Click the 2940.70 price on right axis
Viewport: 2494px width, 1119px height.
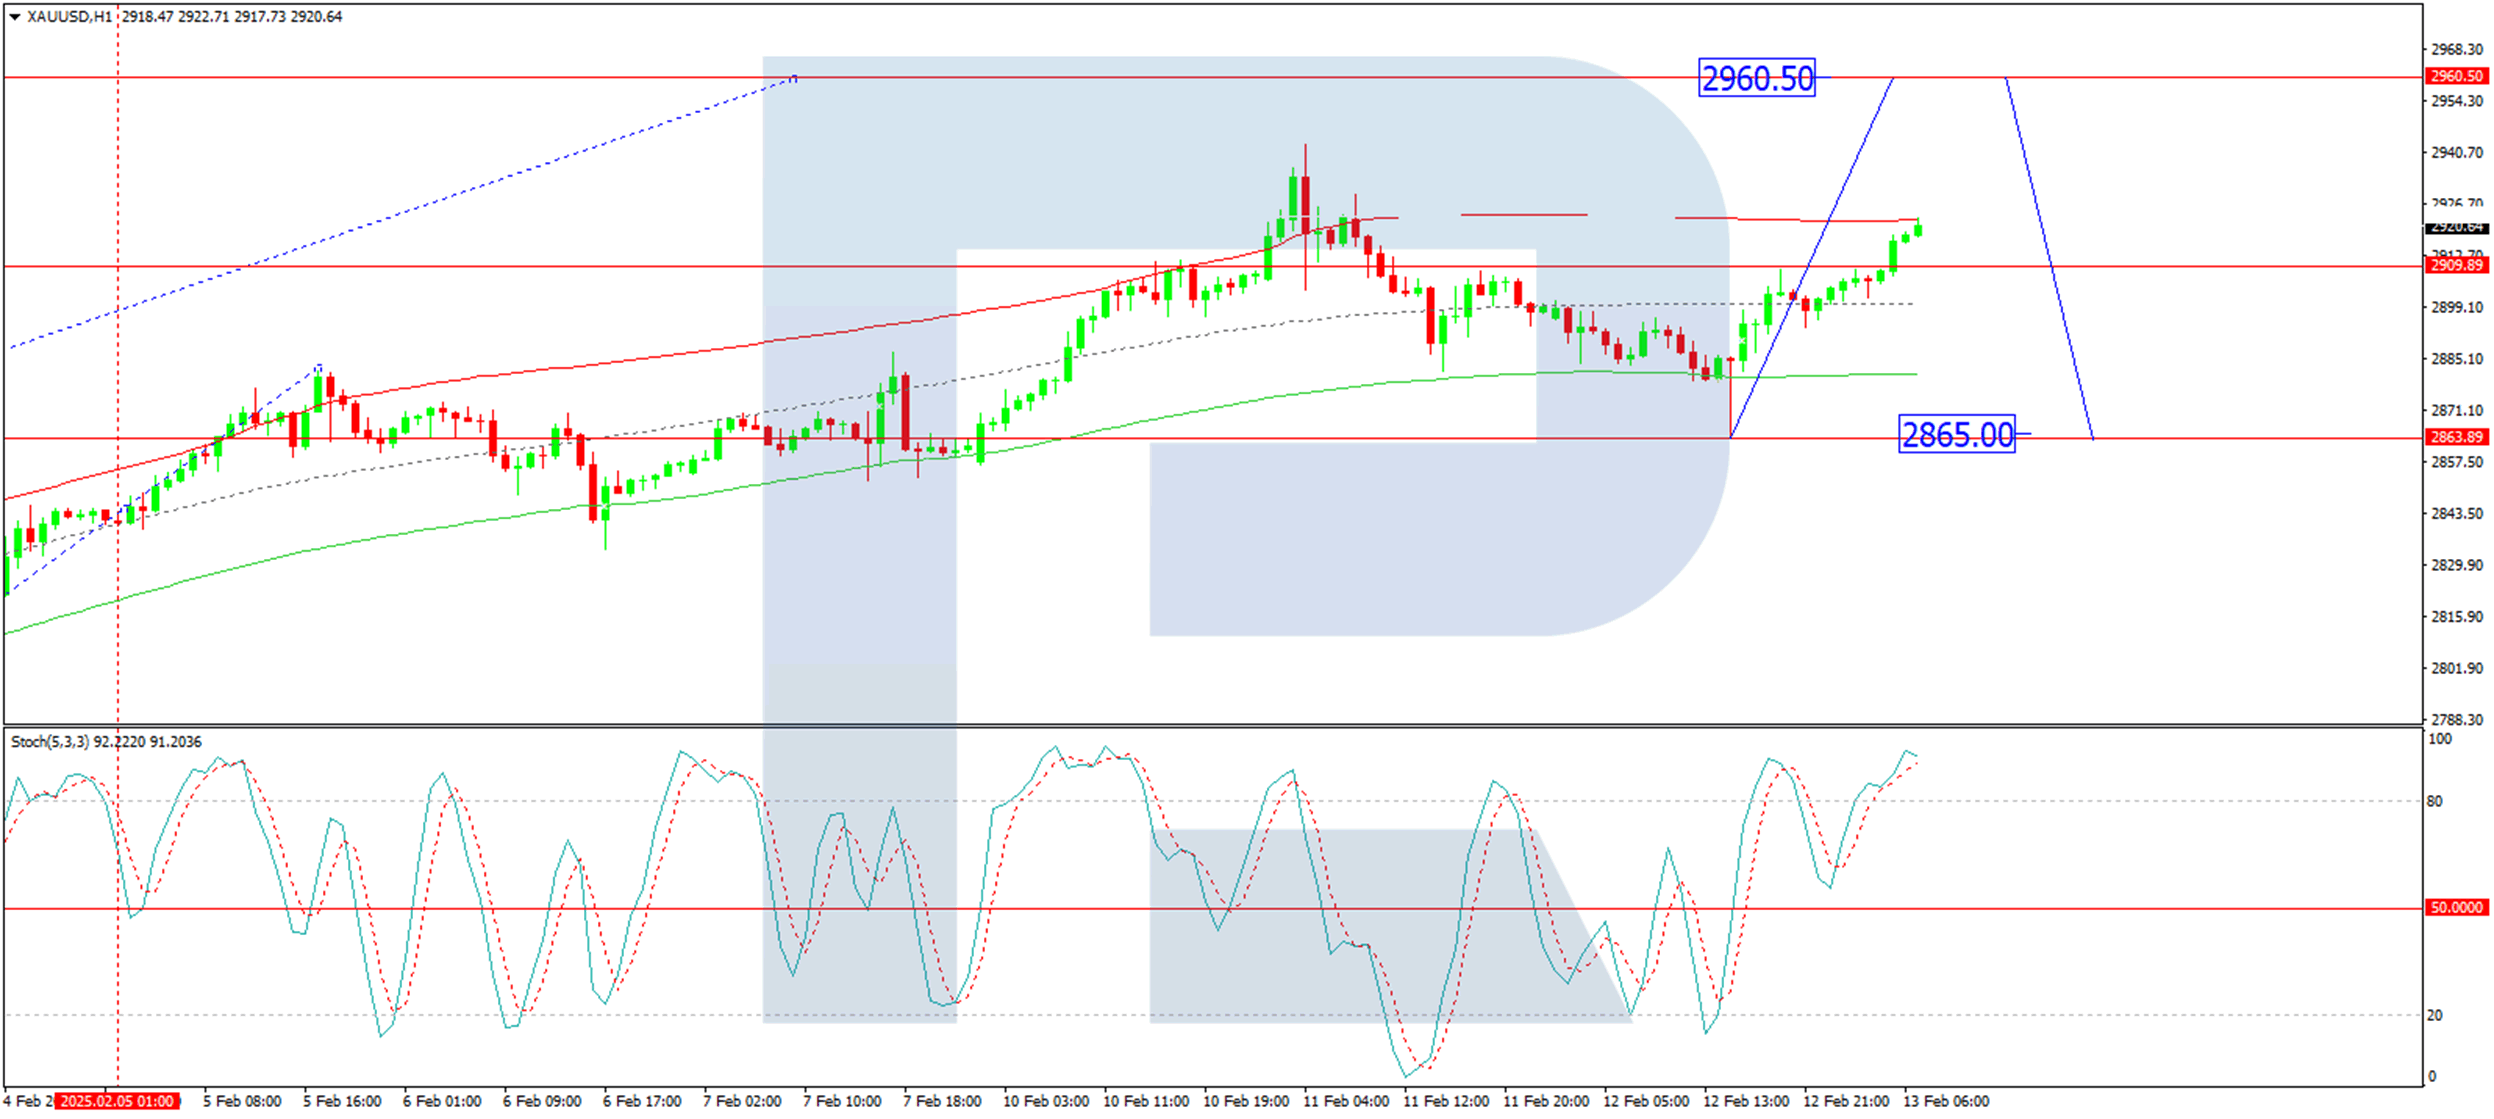(x=2456, y=153)
